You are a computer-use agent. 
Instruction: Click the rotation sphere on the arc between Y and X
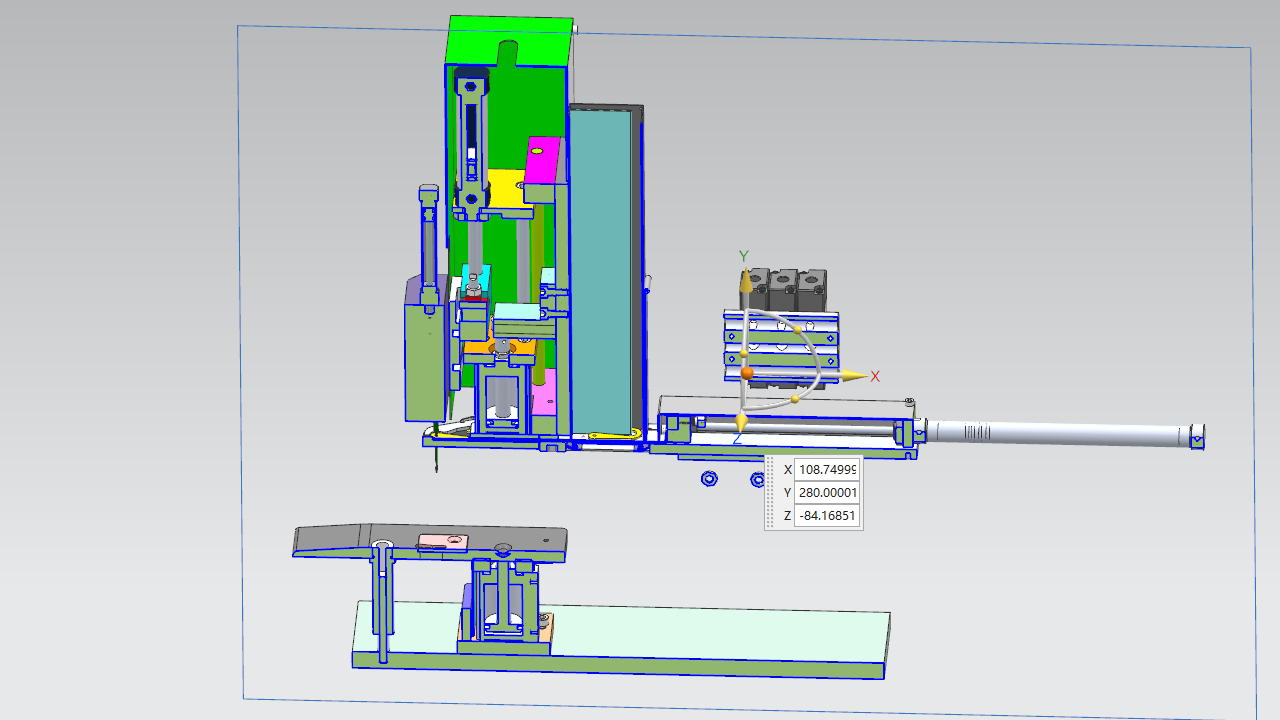(x=797, y=329)
